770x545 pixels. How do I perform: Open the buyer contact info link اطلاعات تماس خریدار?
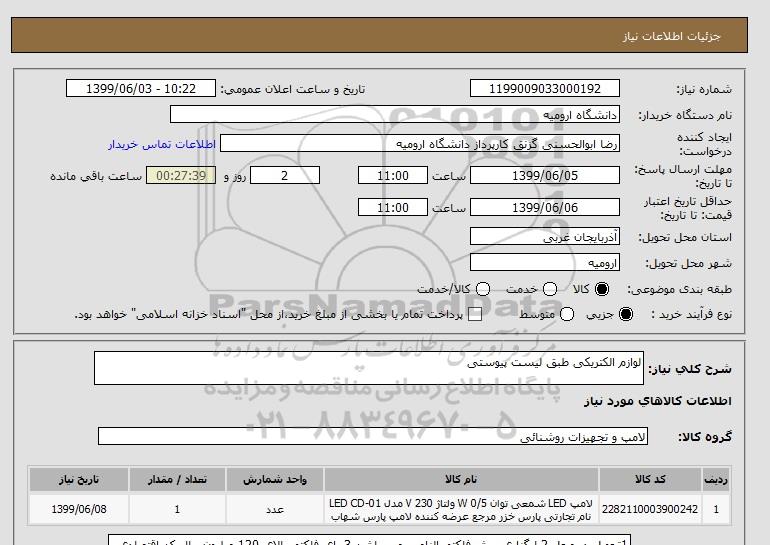click(162, 144)
